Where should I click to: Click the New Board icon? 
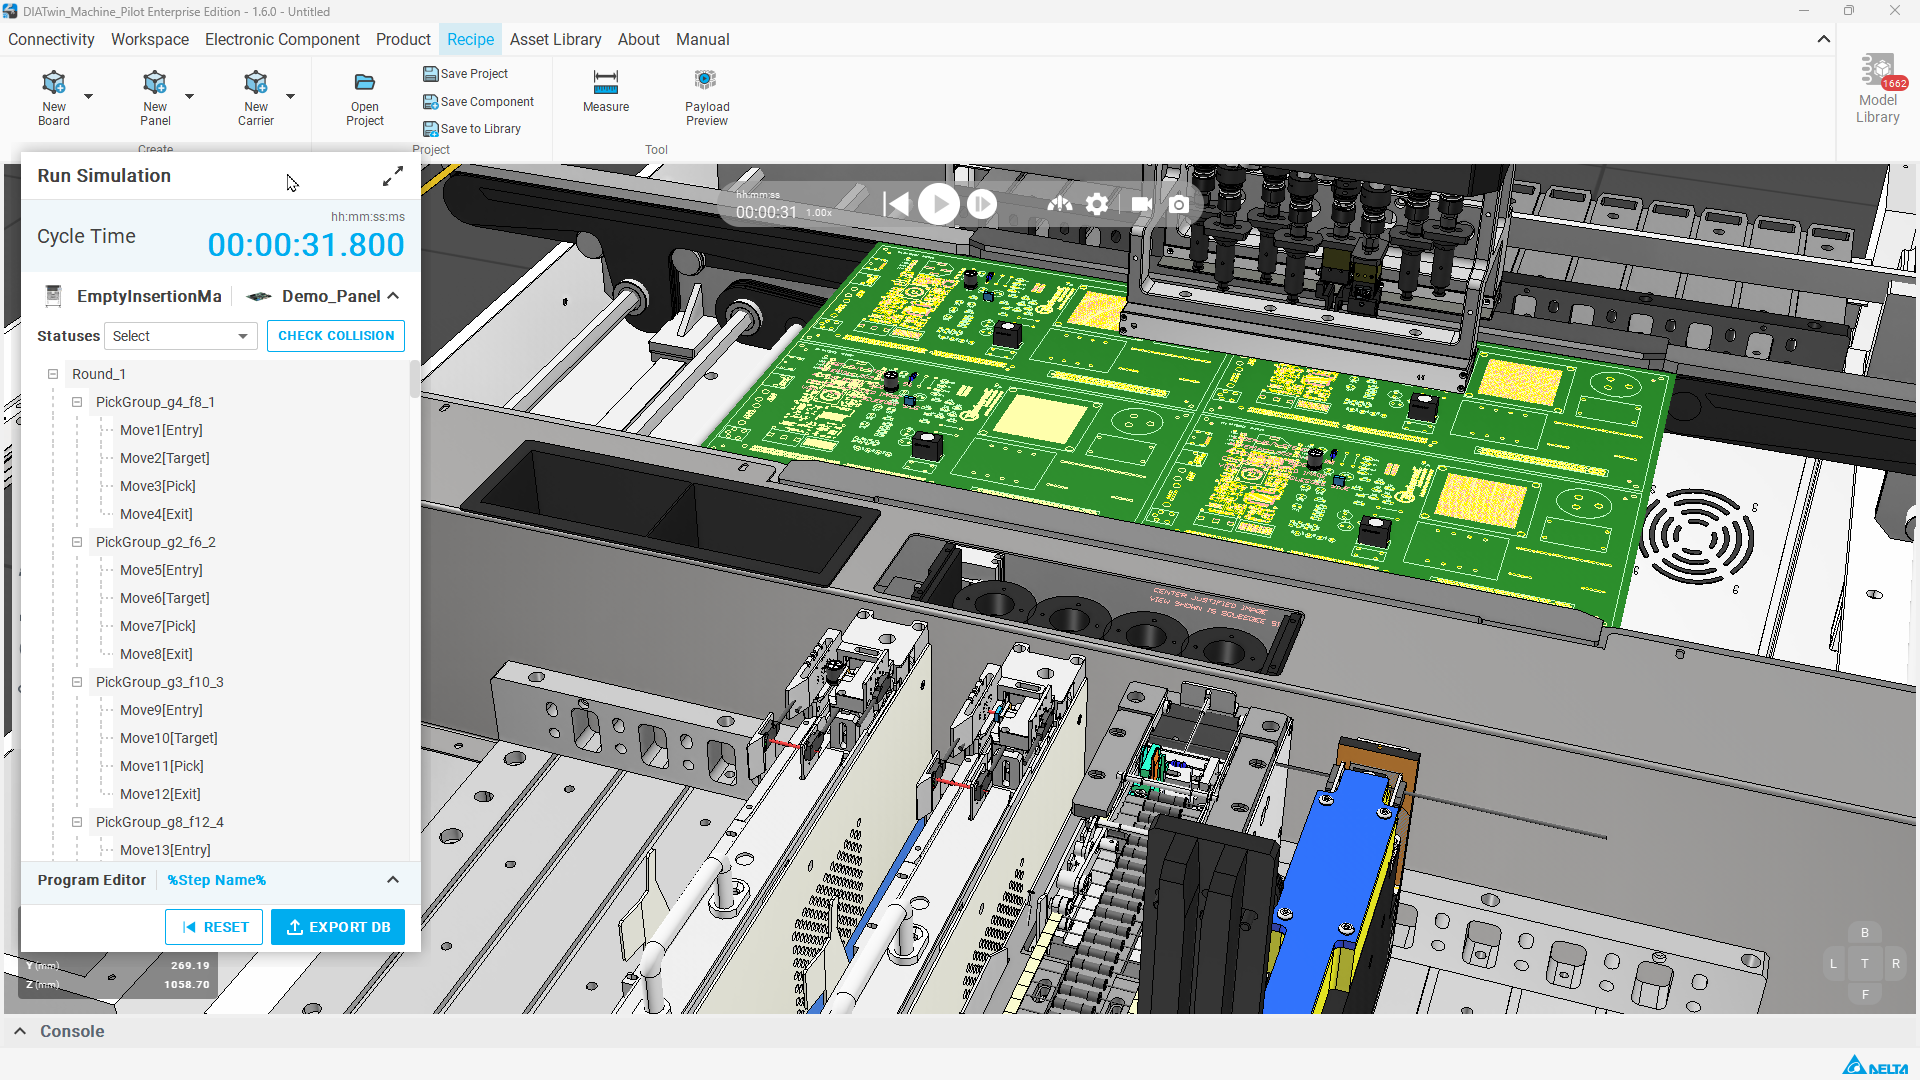pos(54,82)
